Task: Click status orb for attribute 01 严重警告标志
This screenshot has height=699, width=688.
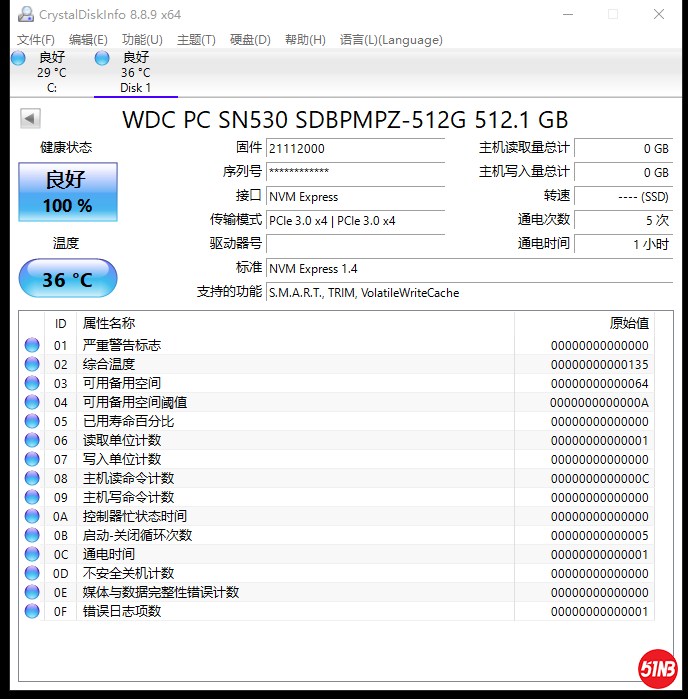Action: point(32,345)
